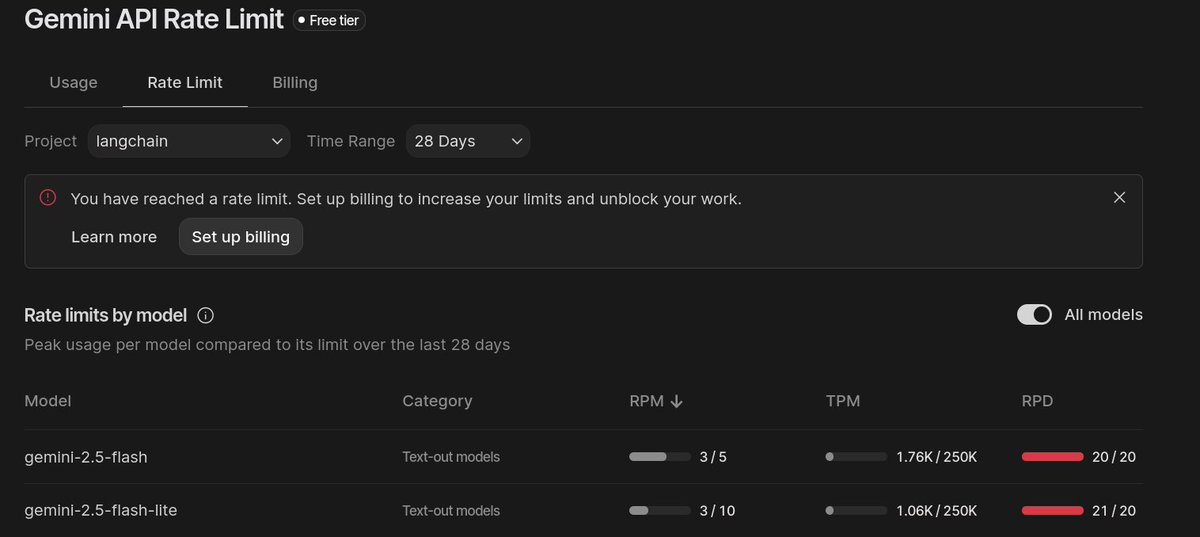Click Text-out models in the gemini-2.5-flash row

click(x=451, y=457)
